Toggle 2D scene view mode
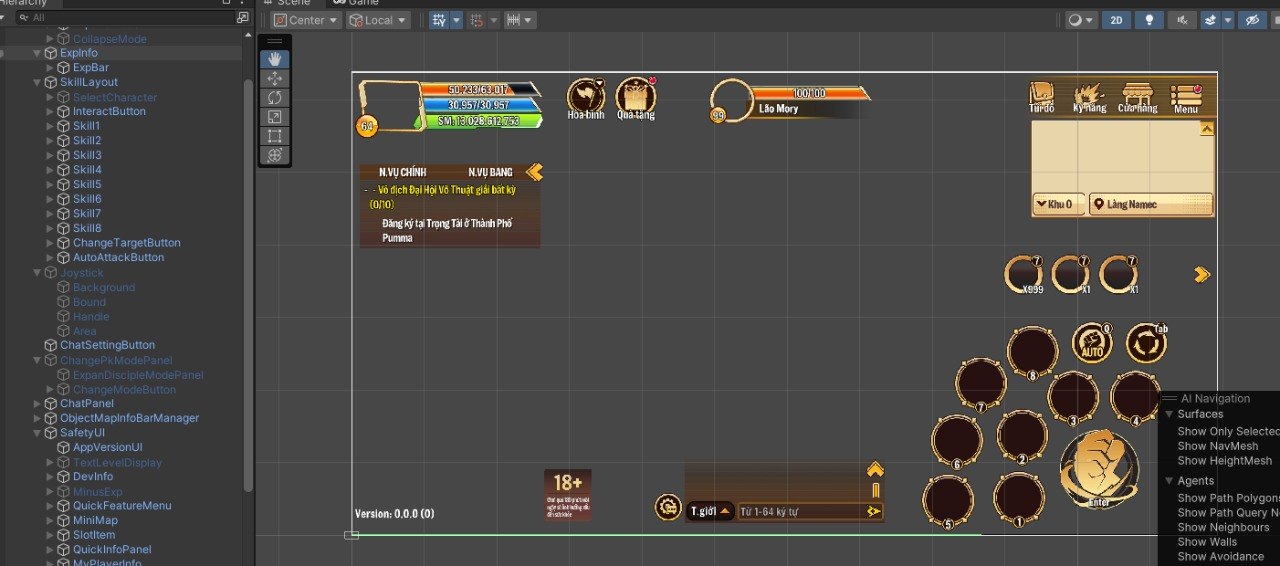 (x=1116, y=20)
